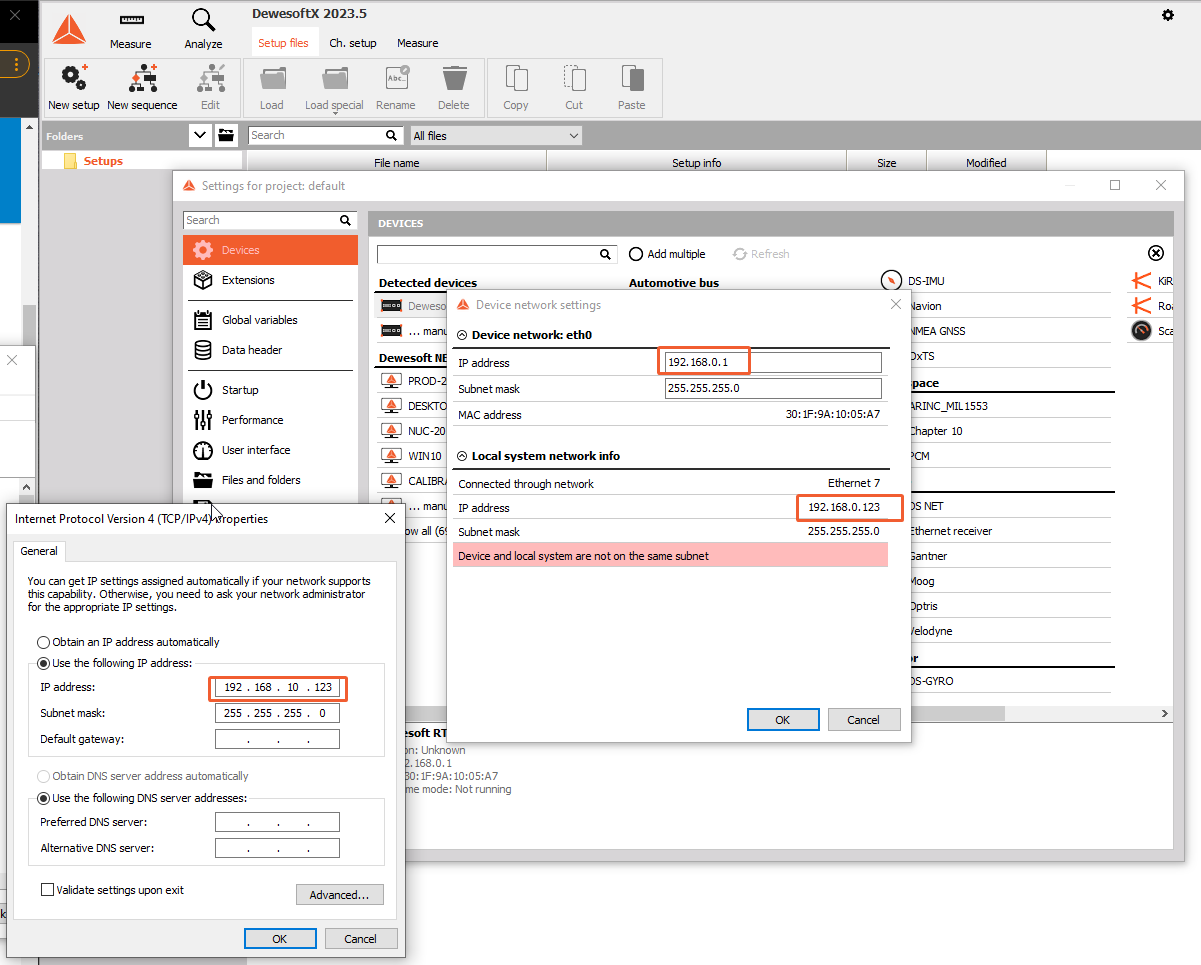Viewport: 1201px width, 965px height.
Task: Click the settings Search box
Action: pyautogui.click(x=269, y=220)
